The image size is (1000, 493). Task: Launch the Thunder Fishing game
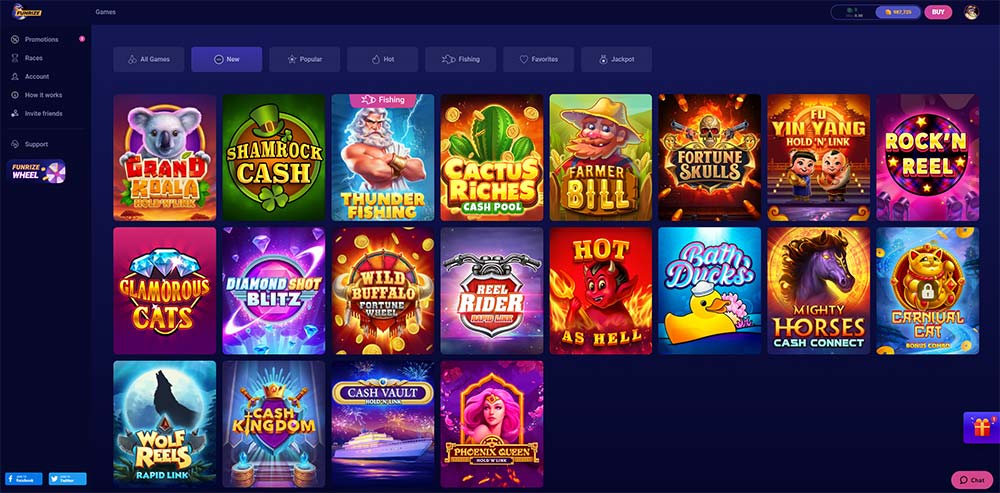383,158
